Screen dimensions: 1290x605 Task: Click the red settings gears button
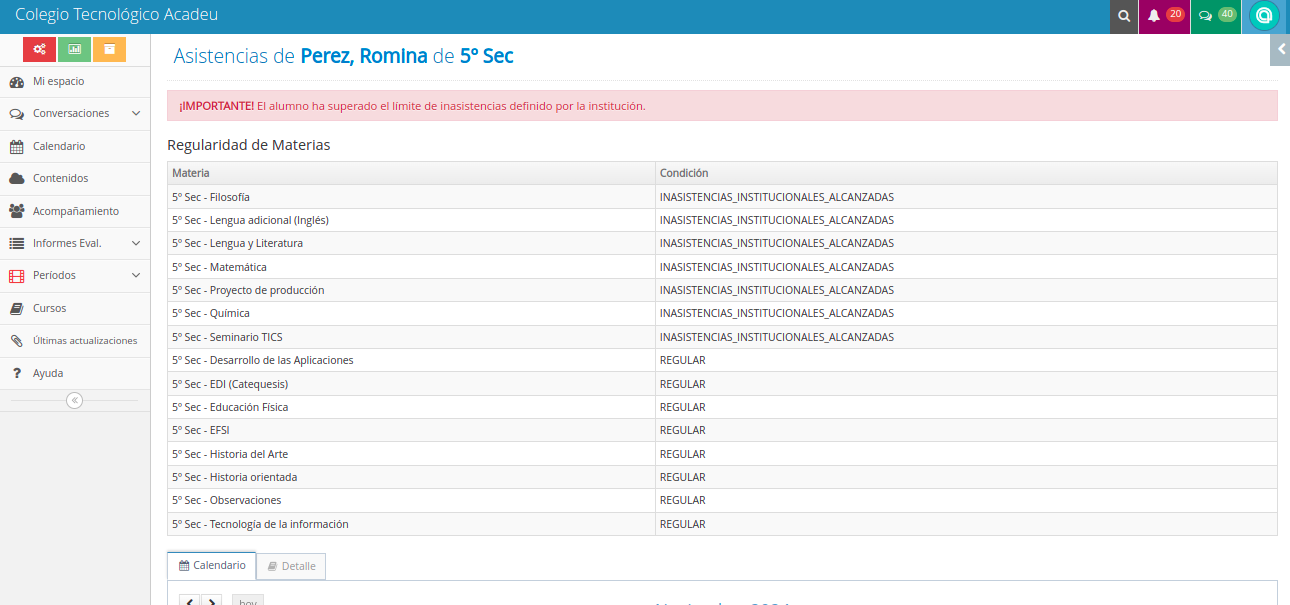tap(39, 49)
